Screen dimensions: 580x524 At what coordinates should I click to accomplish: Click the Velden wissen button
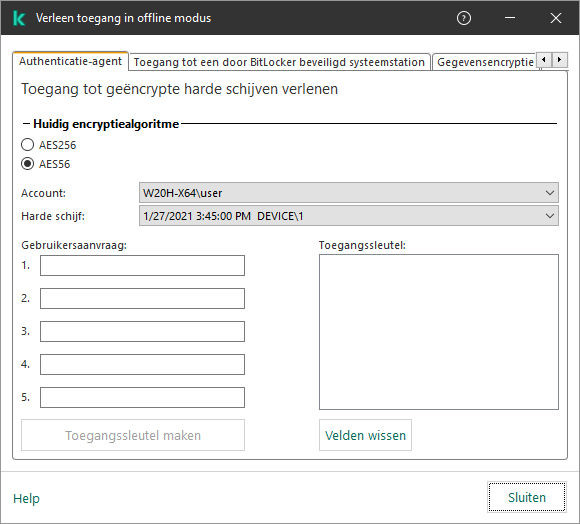point(365,435)
